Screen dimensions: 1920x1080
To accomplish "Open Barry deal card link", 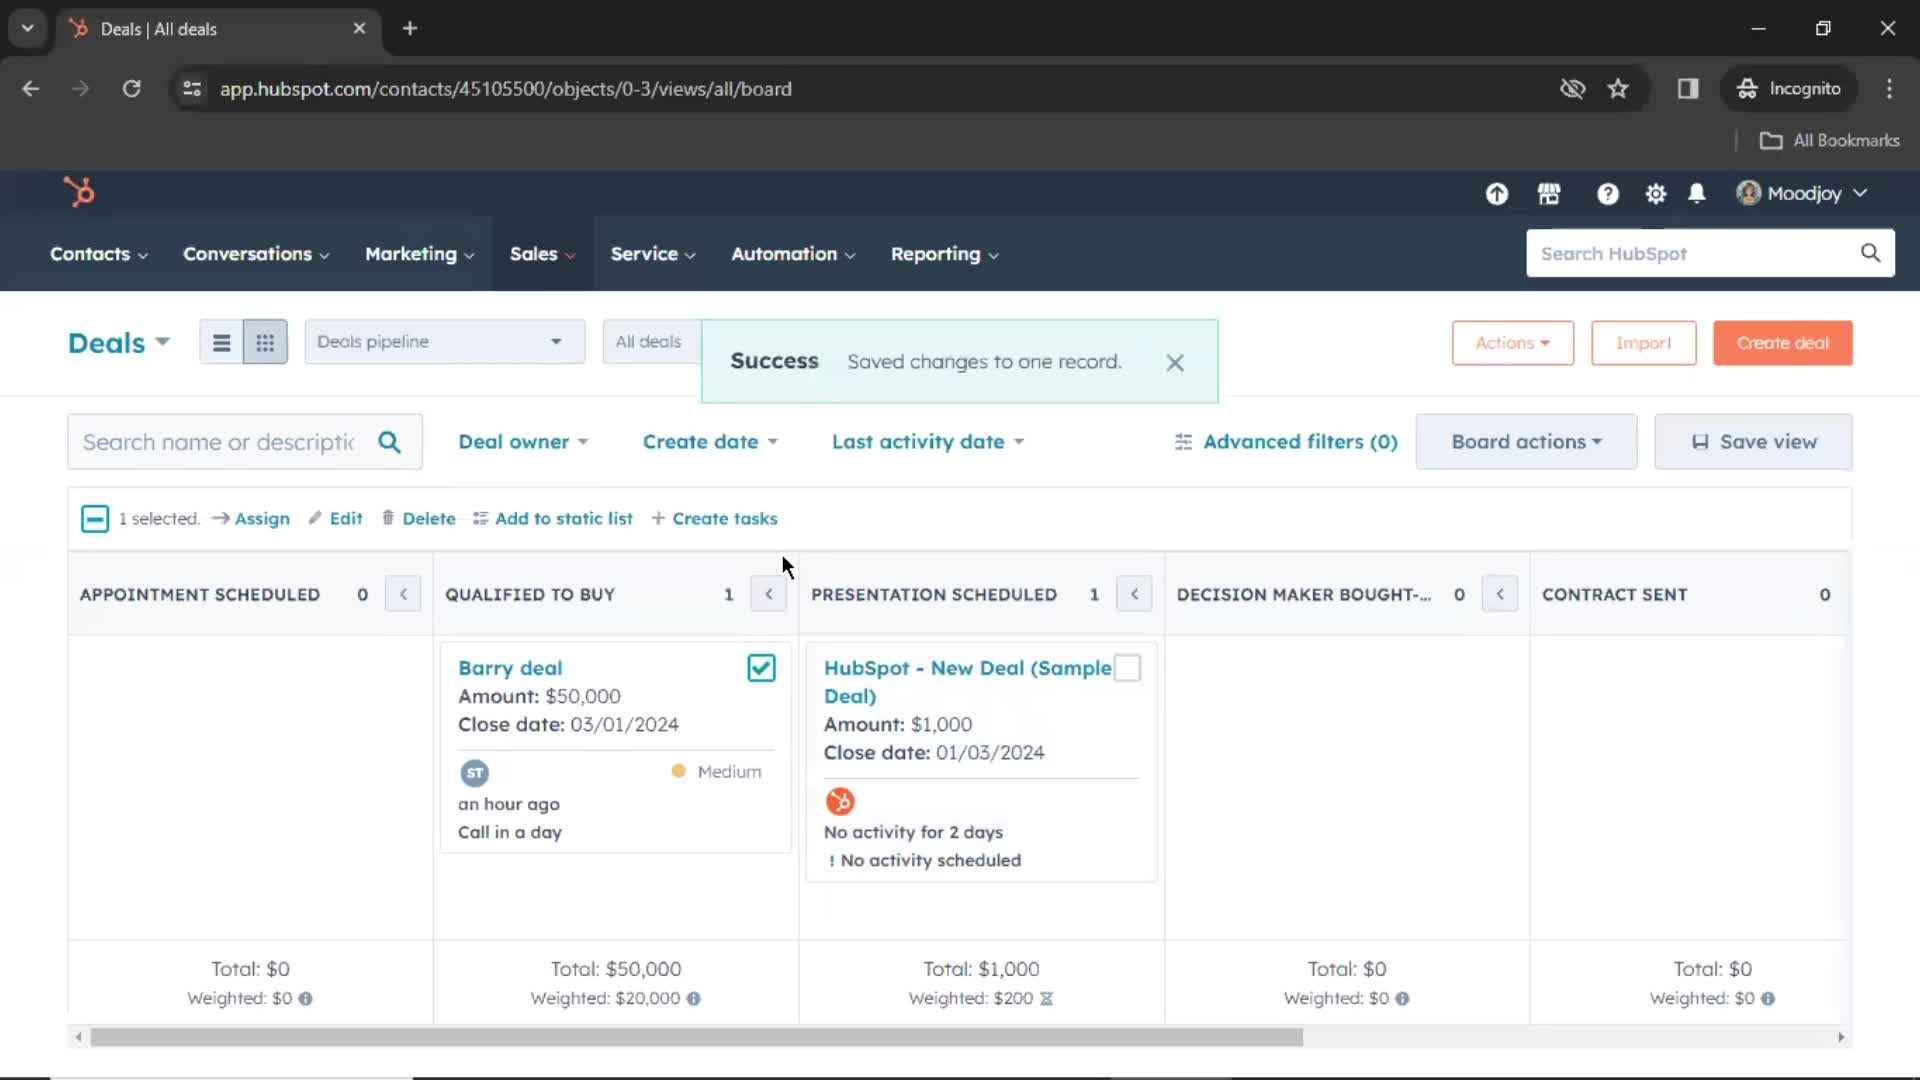I will pos(510,667).
